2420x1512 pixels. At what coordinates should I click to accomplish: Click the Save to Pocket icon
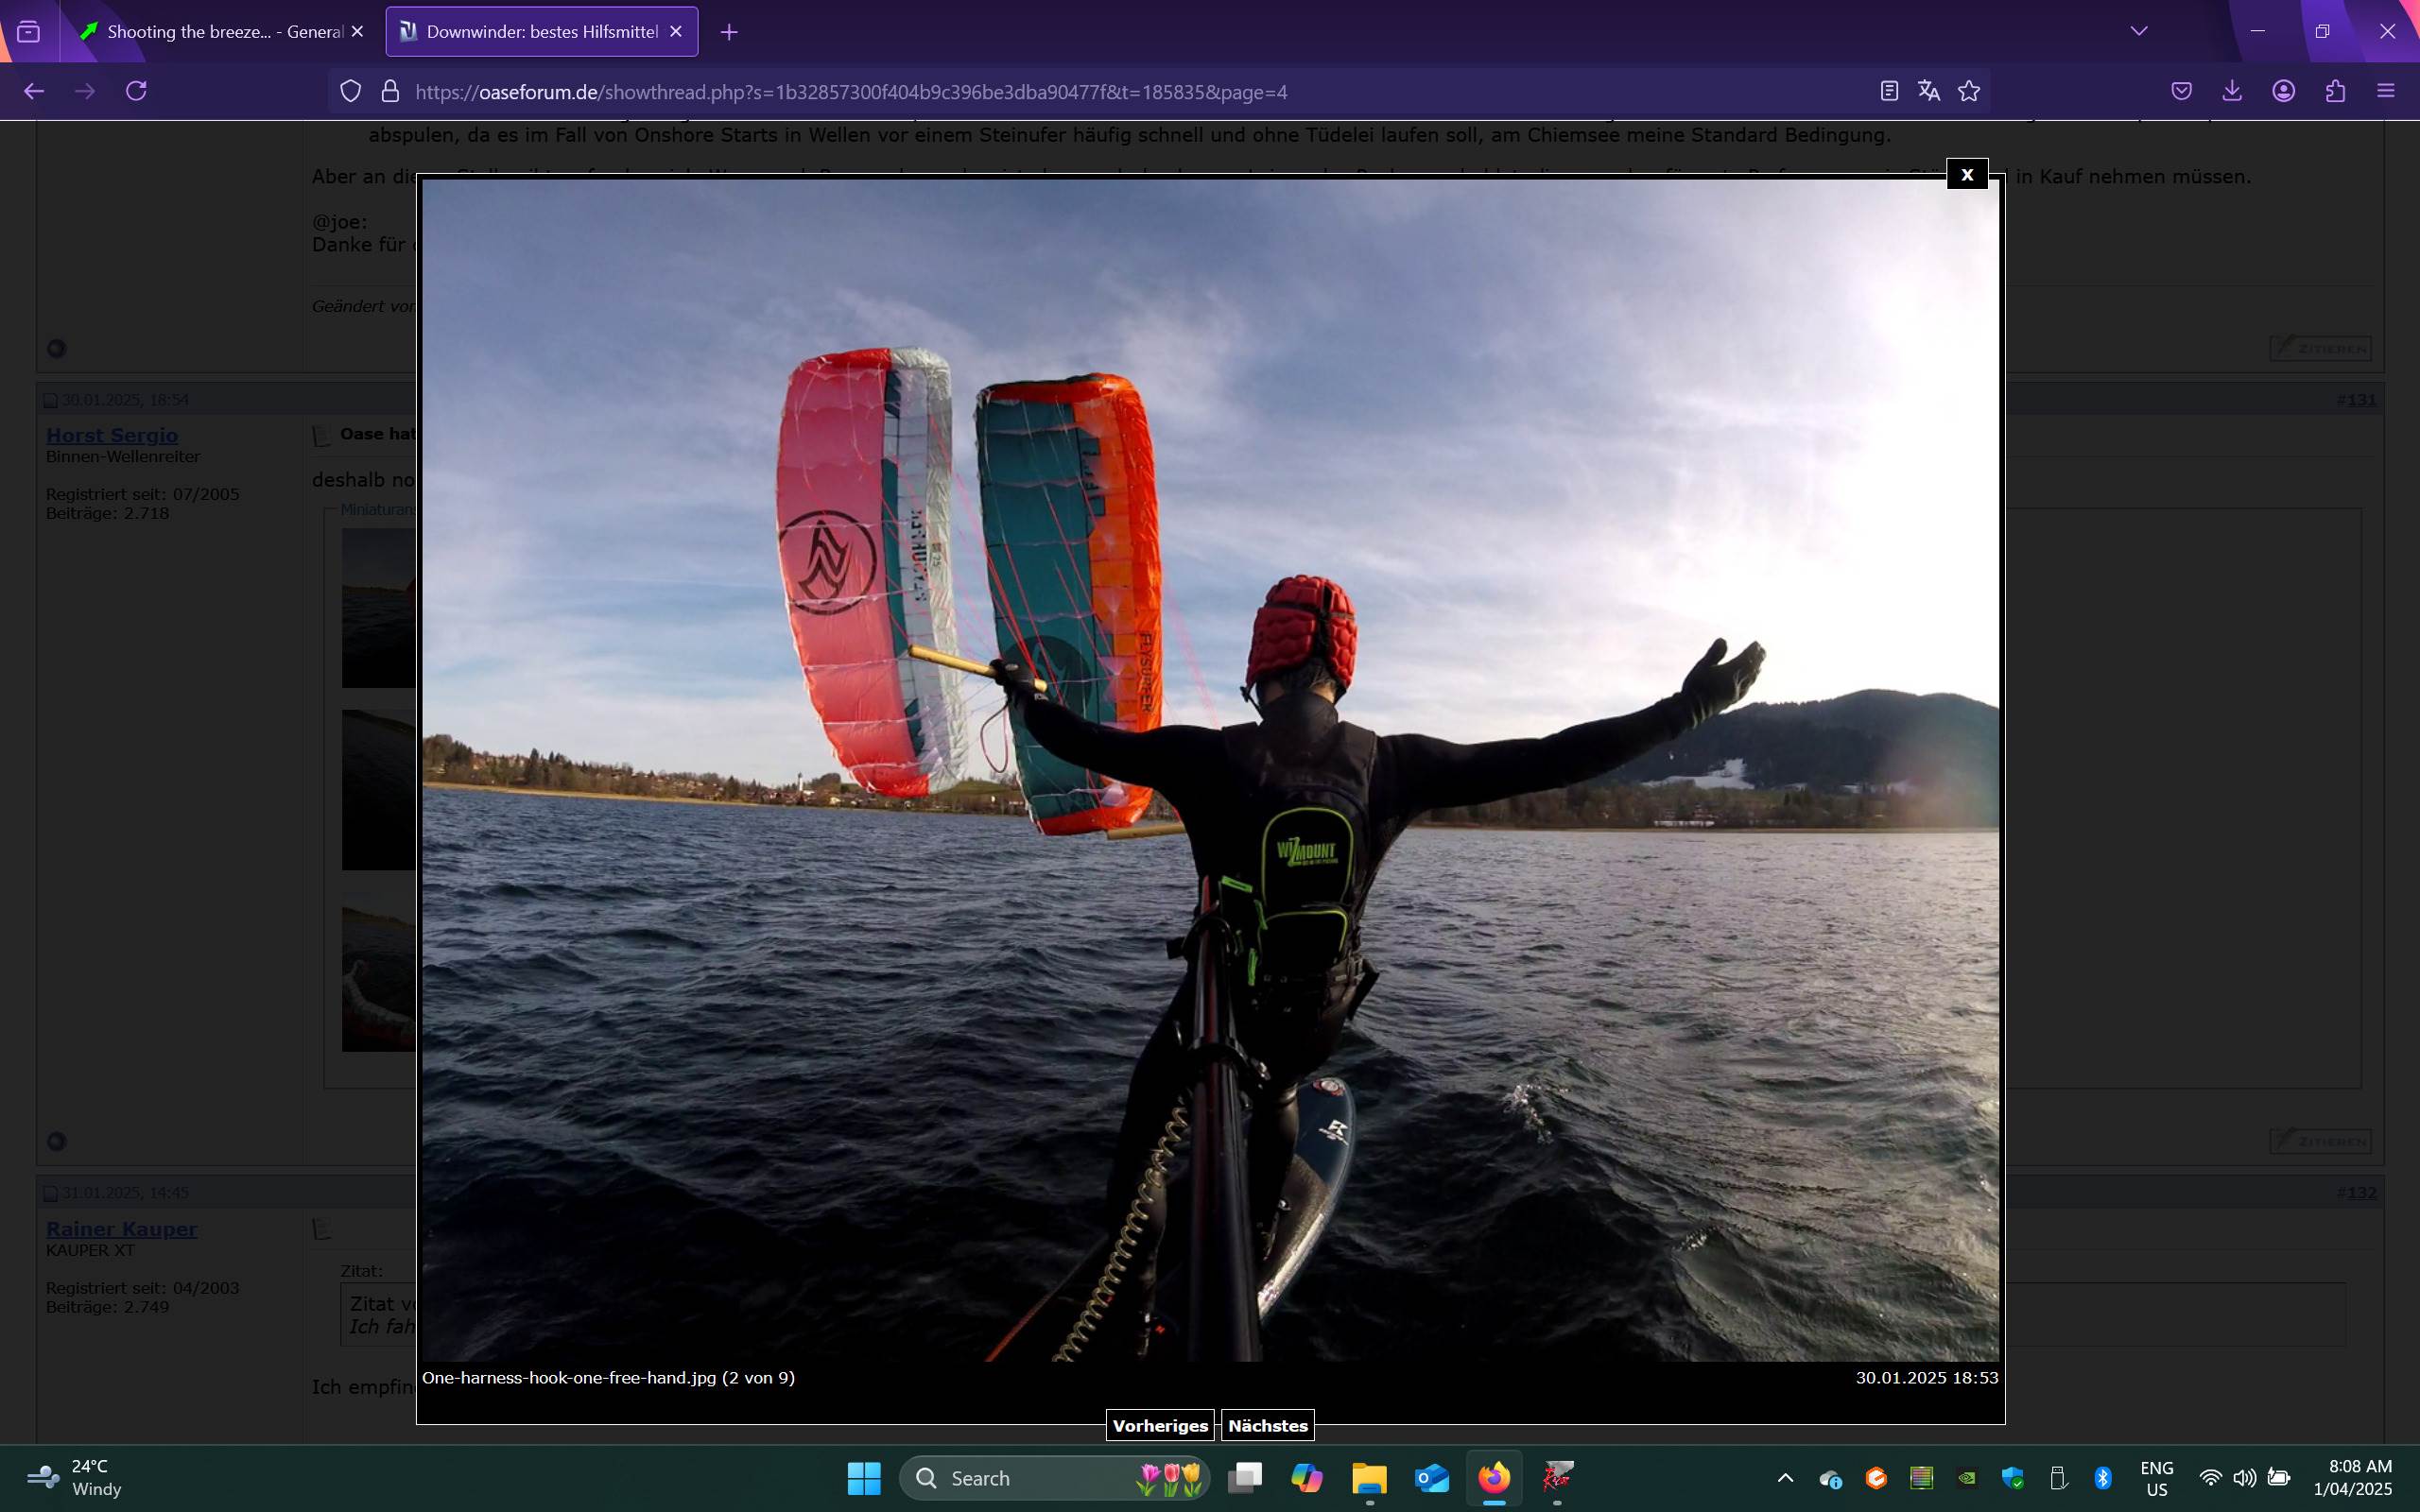click(2181, 91)
